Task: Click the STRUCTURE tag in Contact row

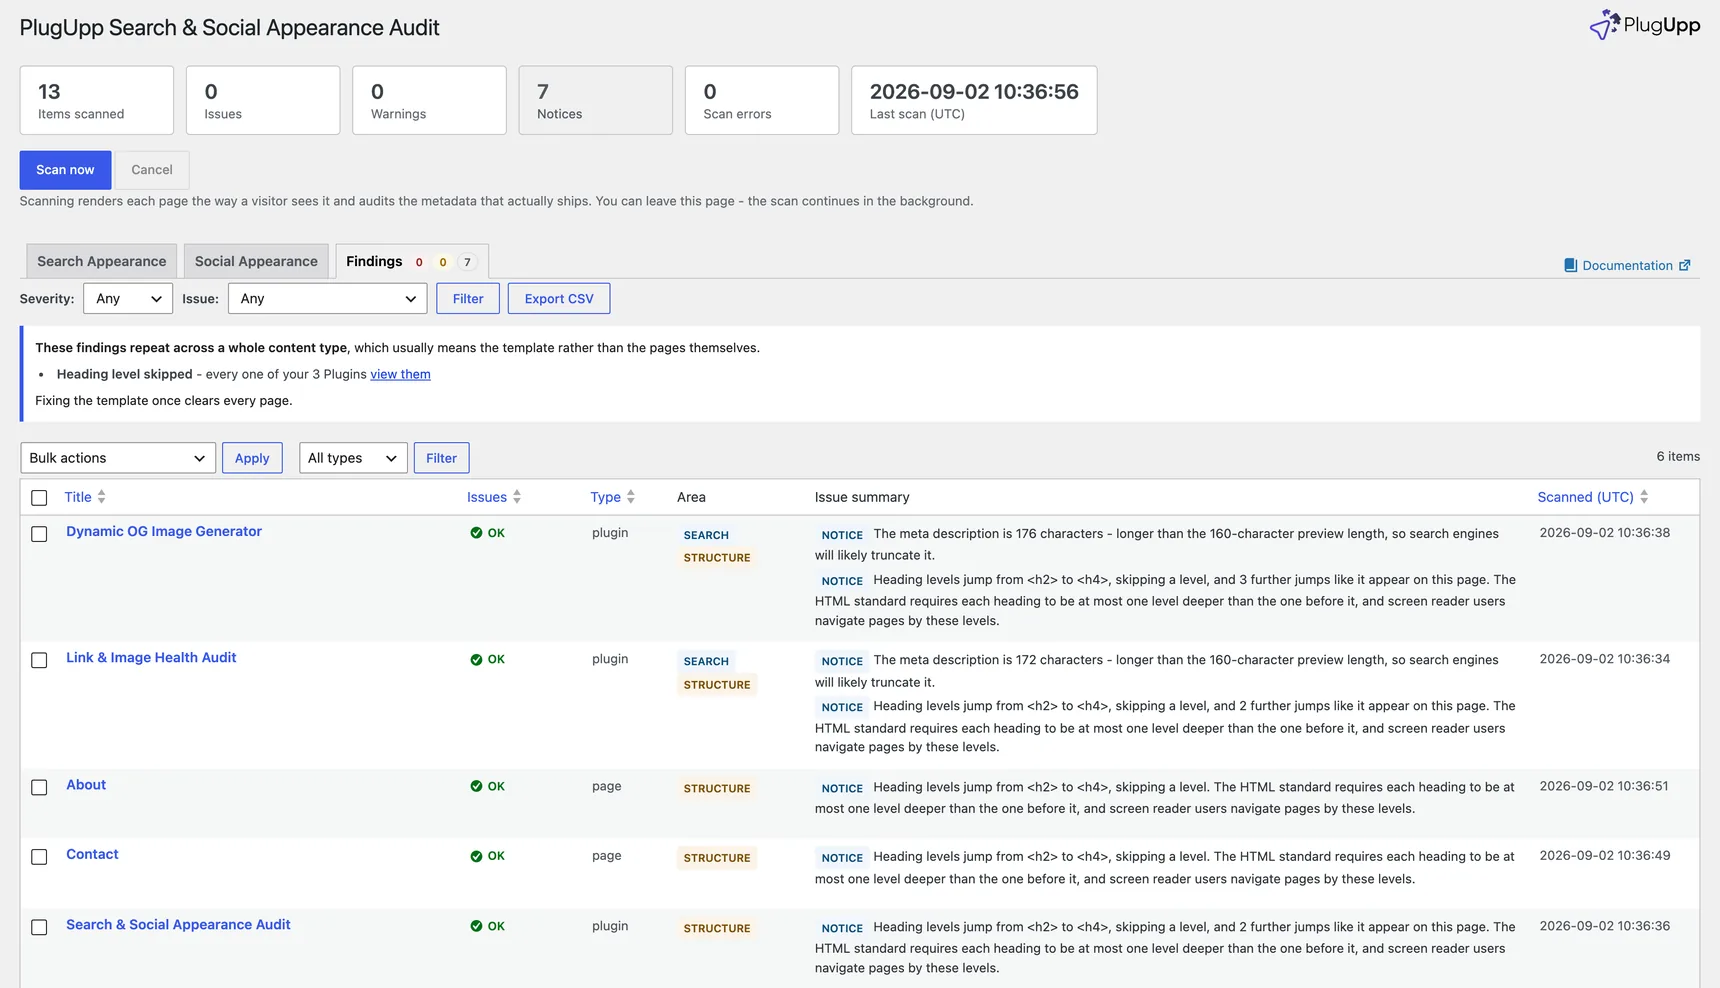Action: coord(717,858)
